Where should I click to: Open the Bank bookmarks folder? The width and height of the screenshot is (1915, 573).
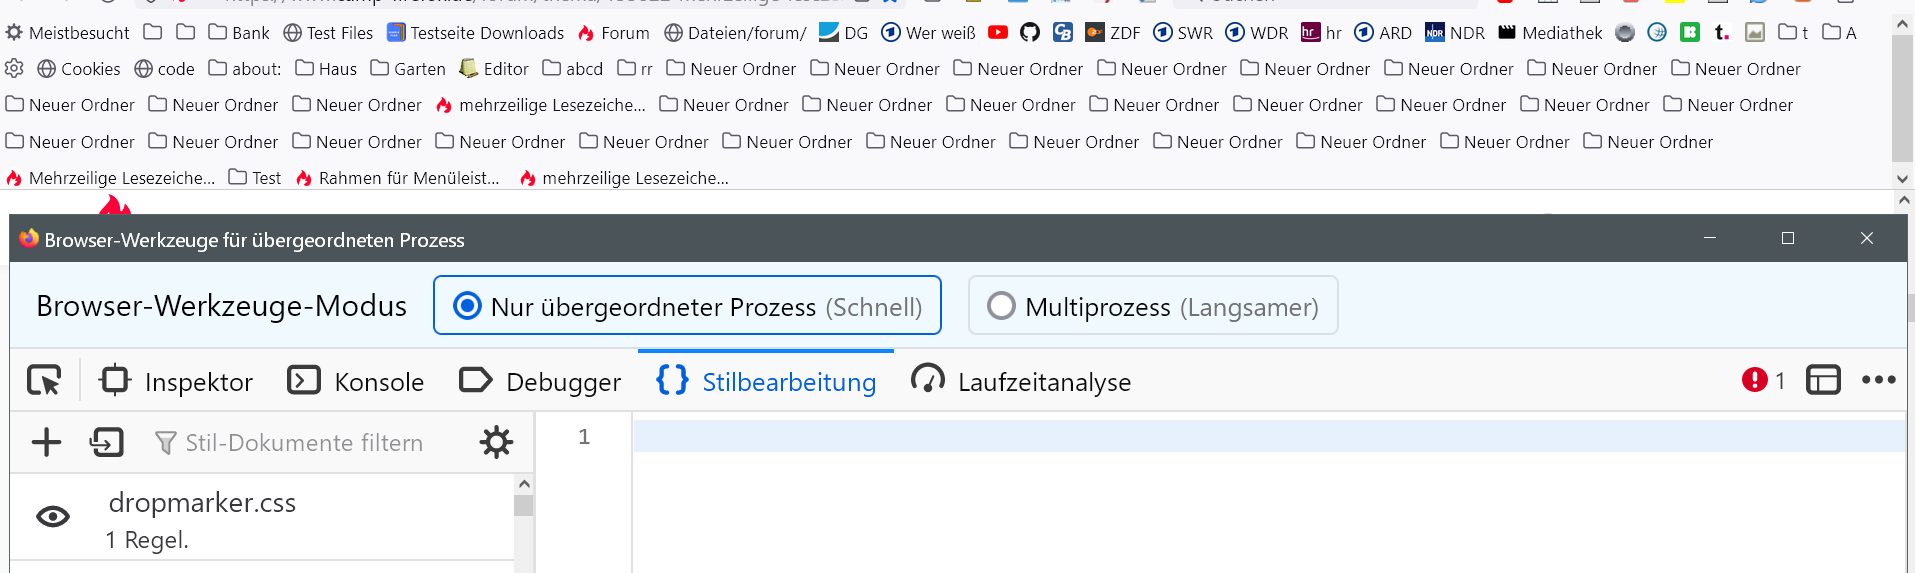coord(239,33)
